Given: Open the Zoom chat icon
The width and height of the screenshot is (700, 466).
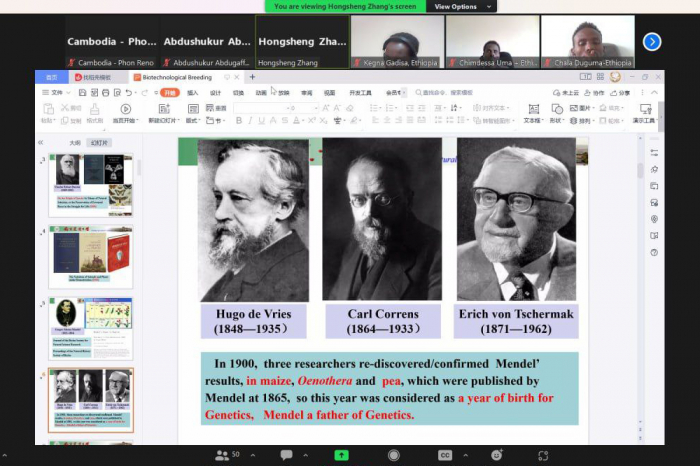Looking at the screenshot, I should pyautogui.click(x=285, y=455).
